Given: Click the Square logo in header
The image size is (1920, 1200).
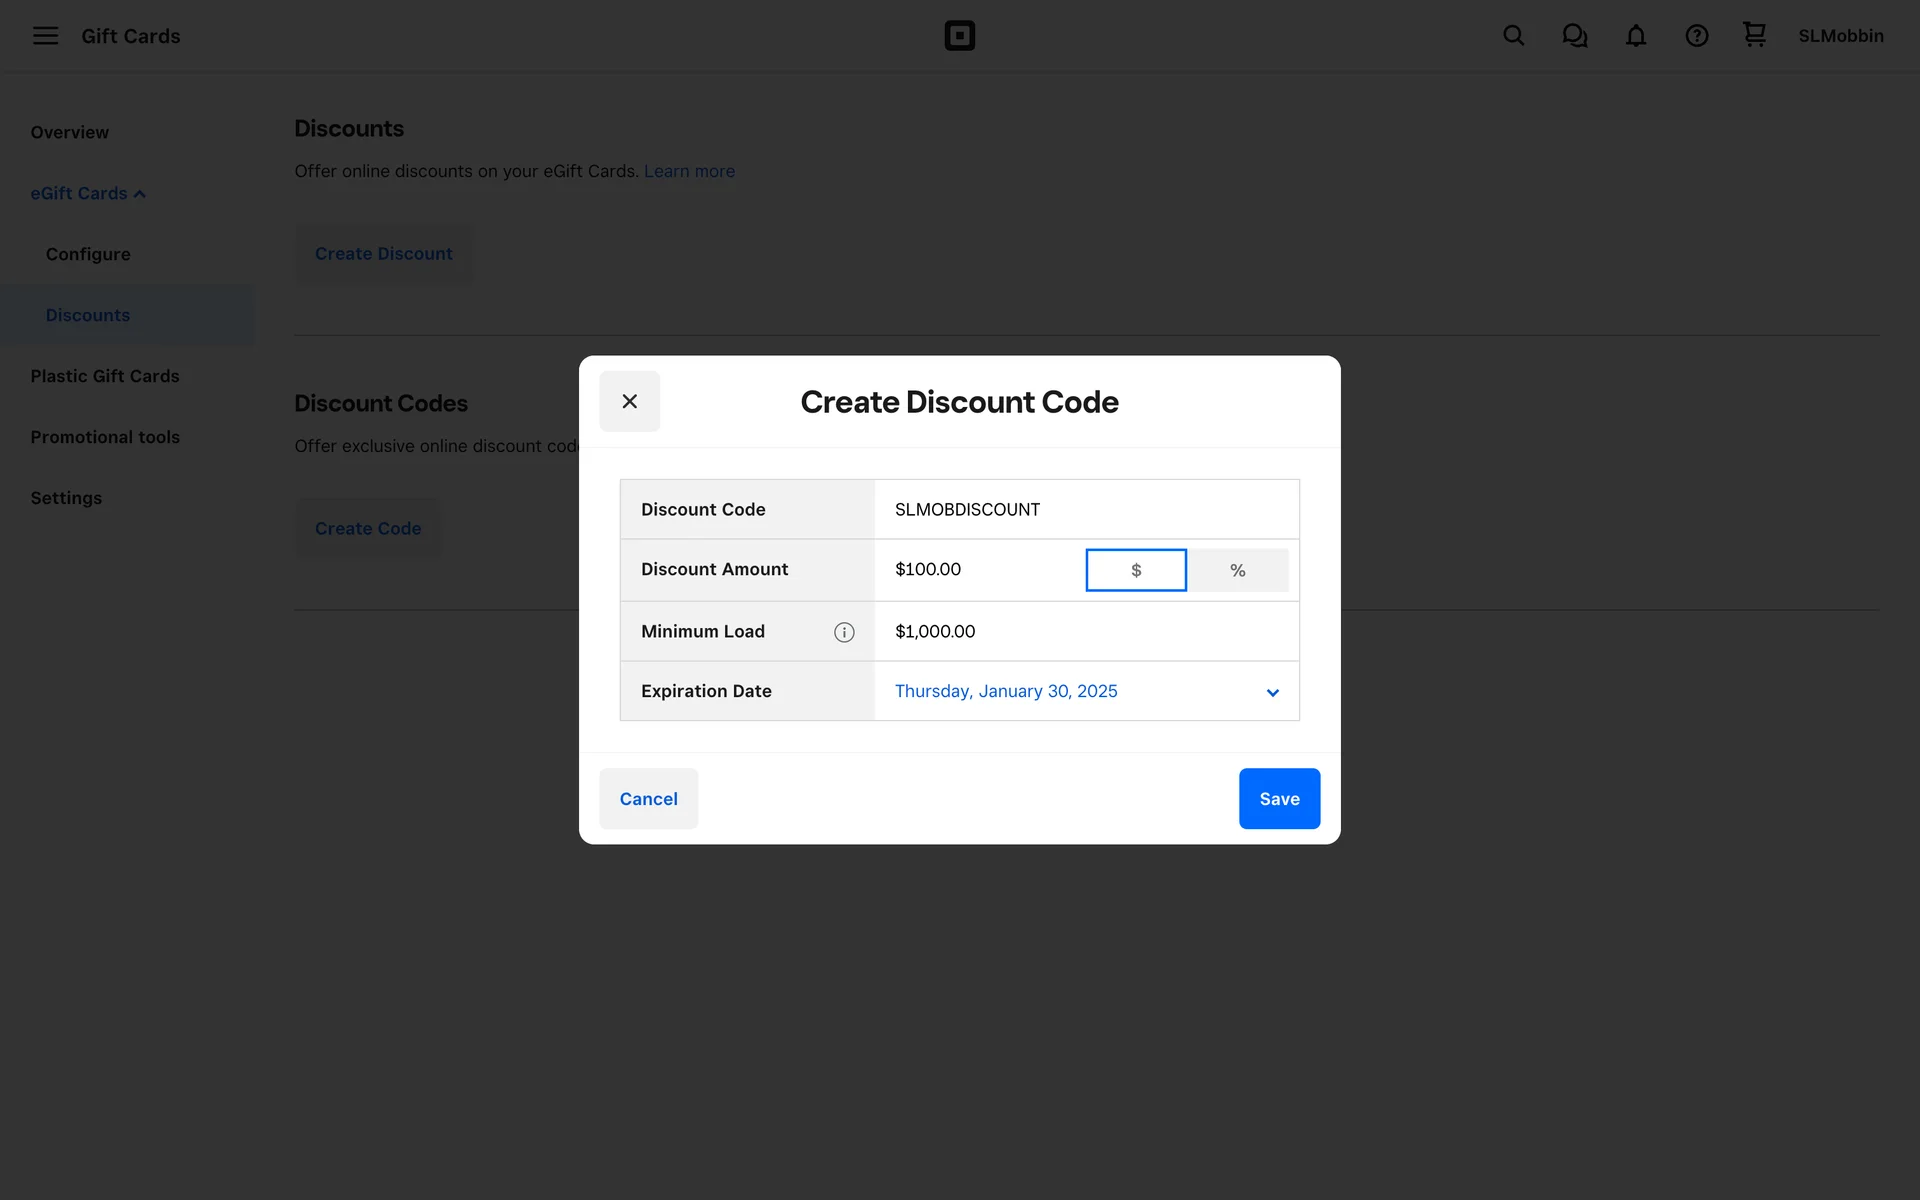Looking at the screenshot, I should 959,36.
